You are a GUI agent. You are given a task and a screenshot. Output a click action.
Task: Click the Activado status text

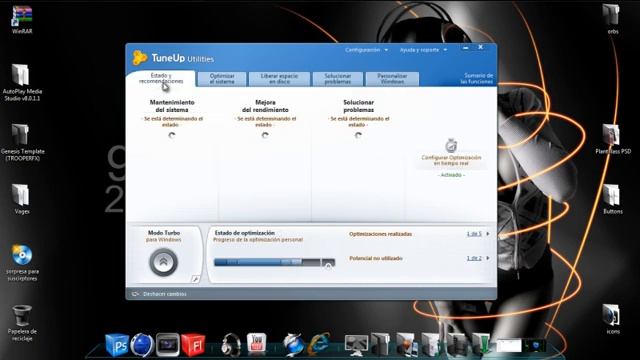451,175
